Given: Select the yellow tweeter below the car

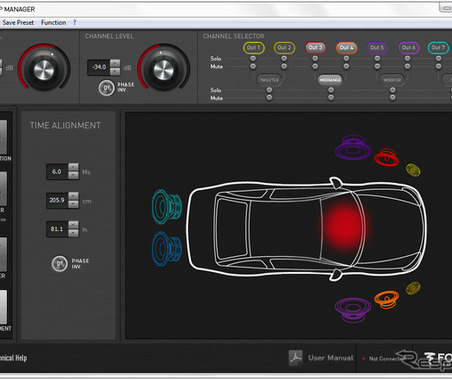Looking at the screenshot, I should click(x=413, y=288).
